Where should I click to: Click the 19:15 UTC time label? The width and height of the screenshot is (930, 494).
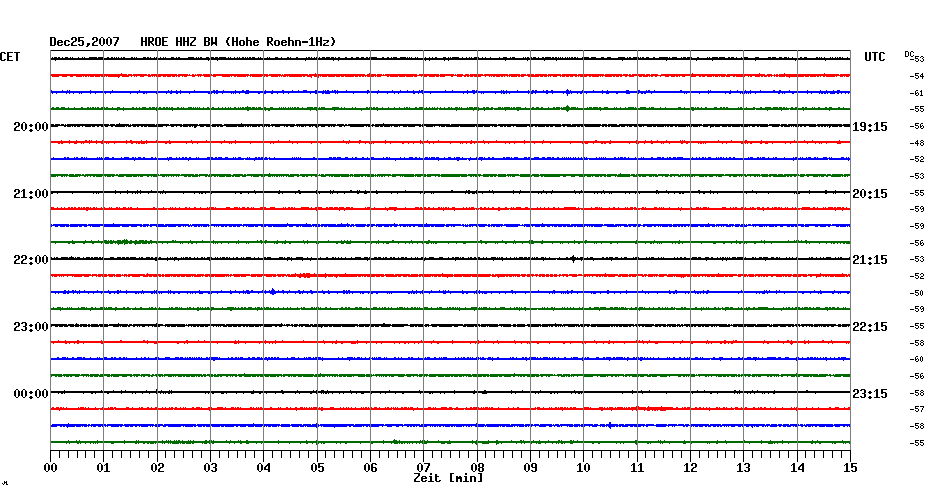(870, 127)
